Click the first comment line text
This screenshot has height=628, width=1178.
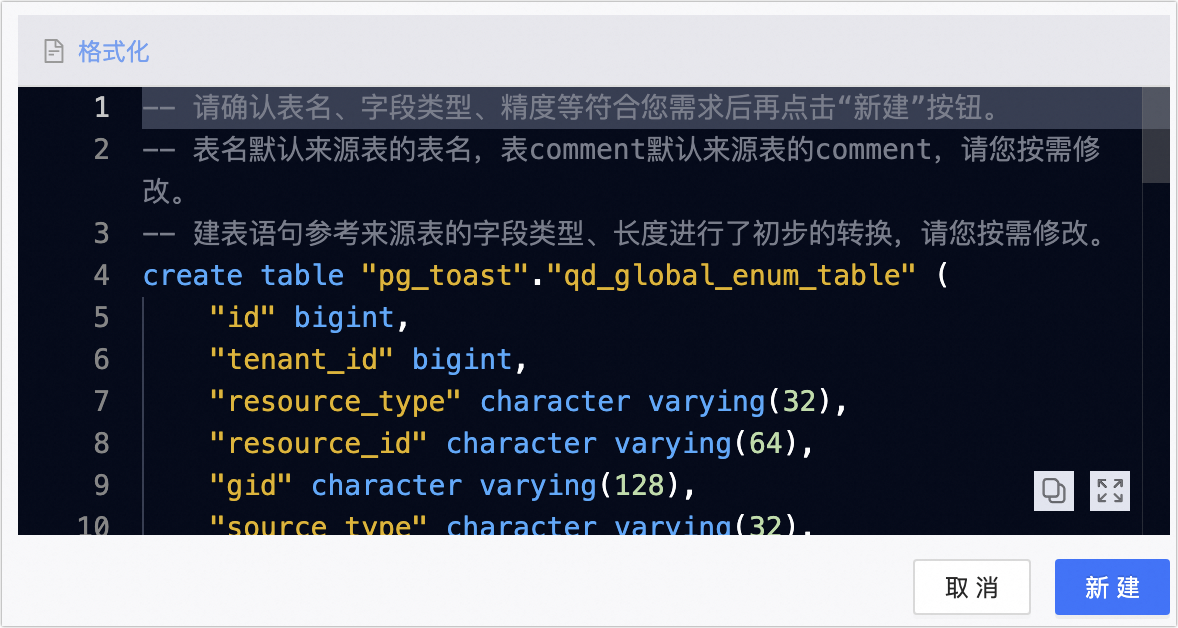571,108
